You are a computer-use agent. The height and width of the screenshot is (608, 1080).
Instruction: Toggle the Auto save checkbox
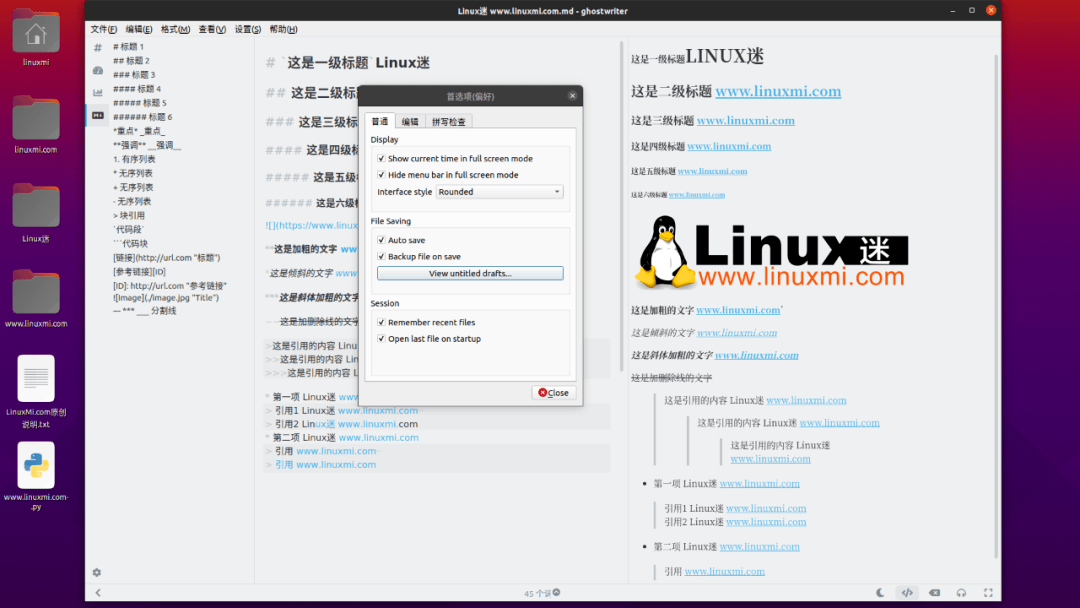coord(381,240)
